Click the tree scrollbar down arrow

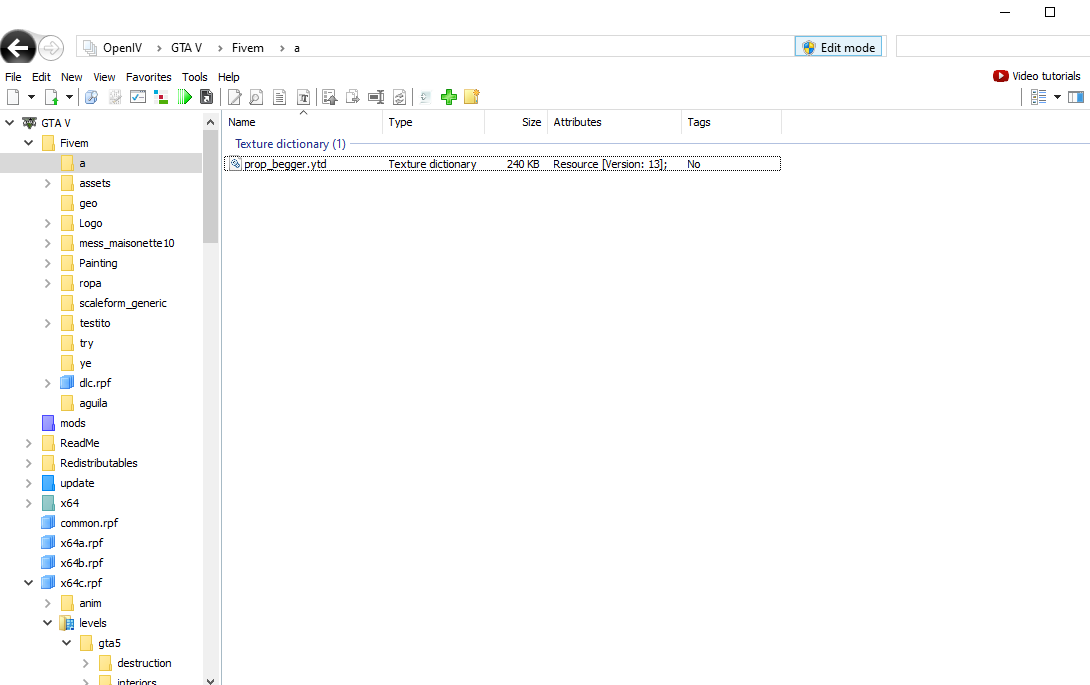click(211, 681)
